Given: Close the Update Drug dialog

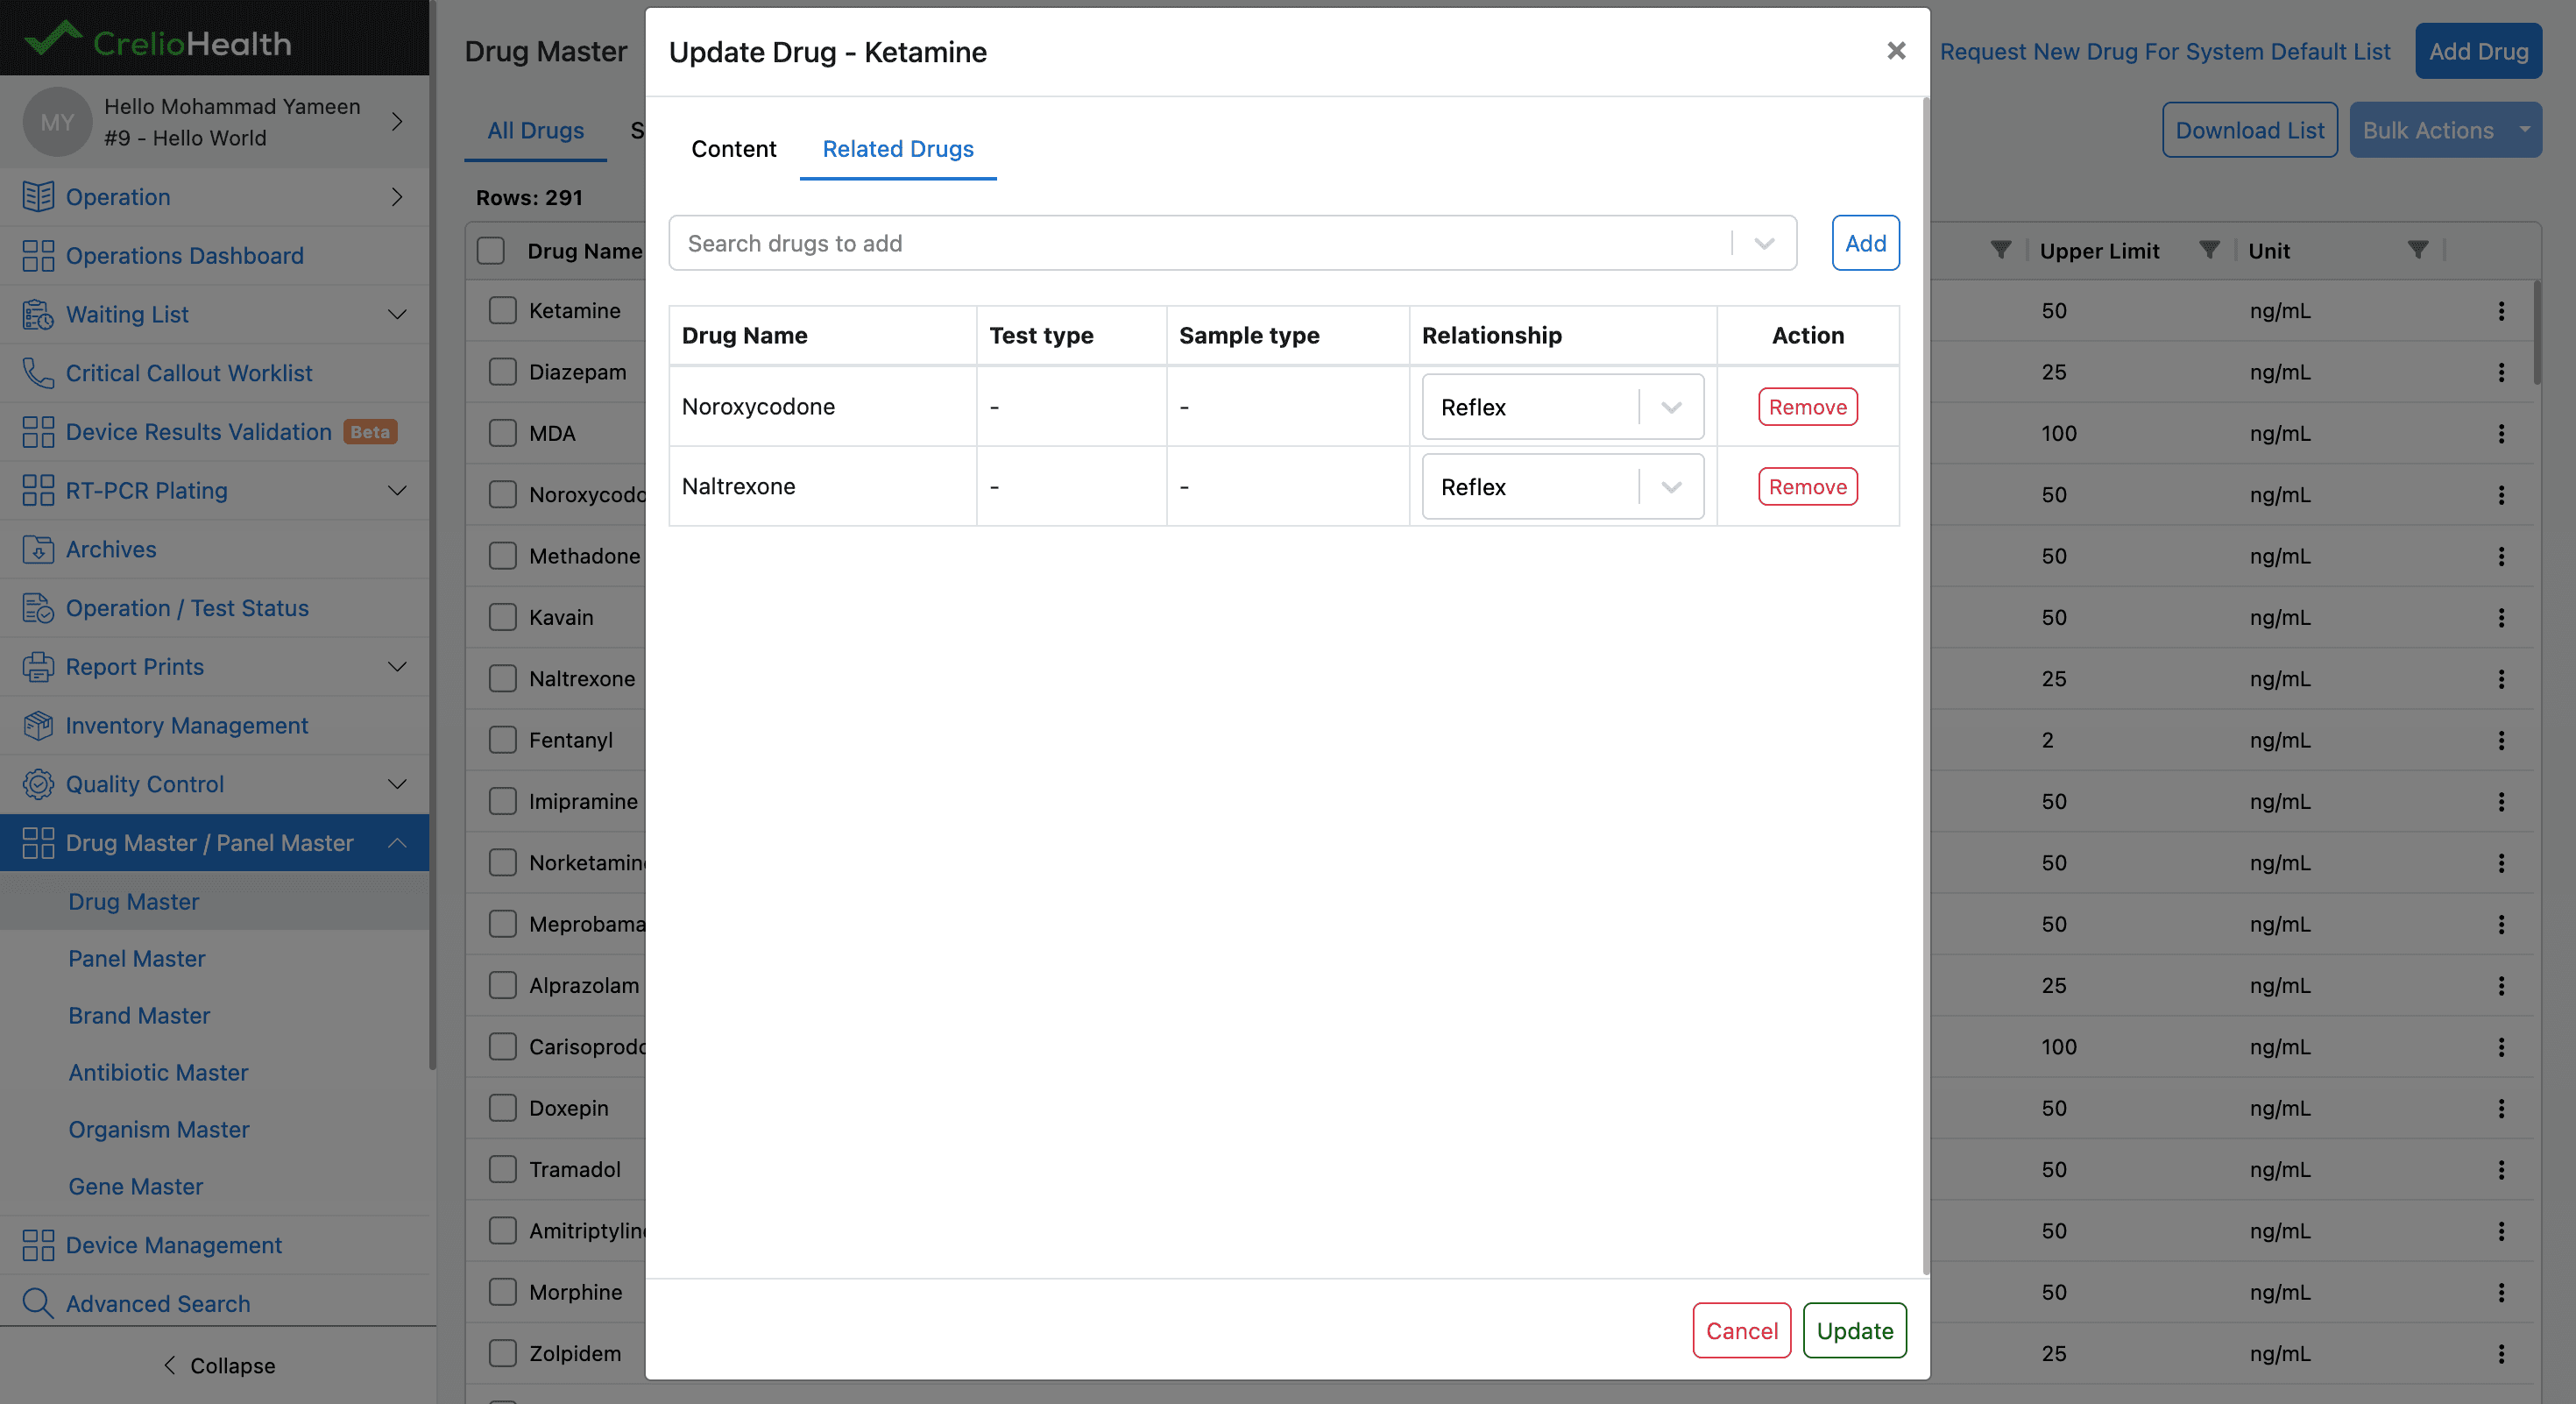Looking at the screenshot, I should (x=1896, y=51).
